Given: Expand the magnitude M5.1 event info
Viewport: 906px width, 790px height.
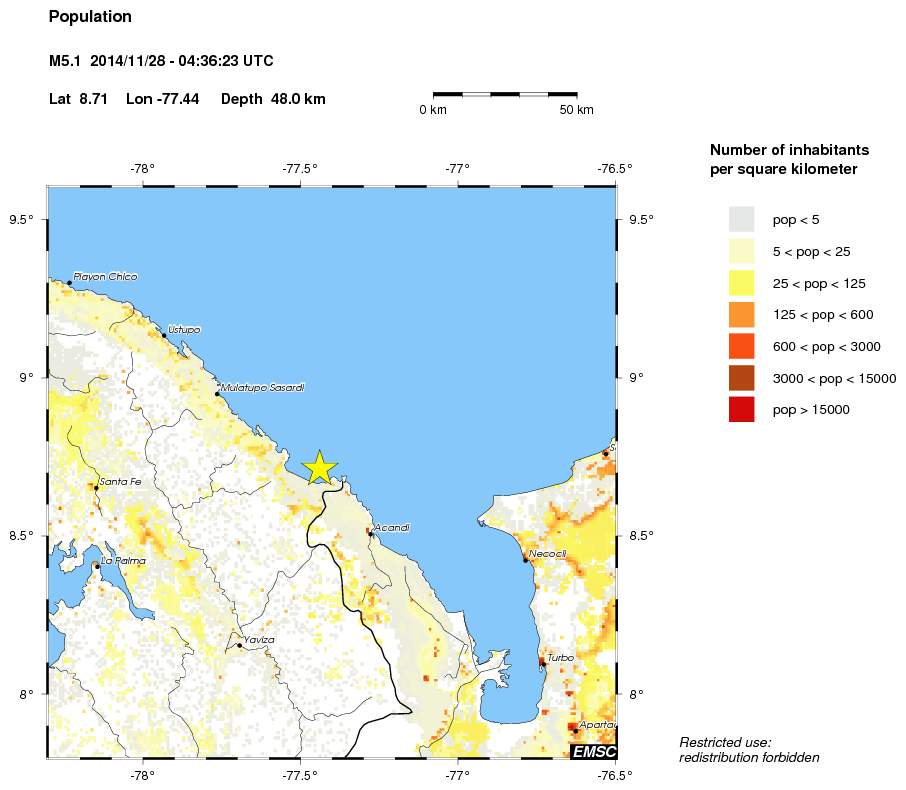Looking at the screenshot, I should tap(64, 61).
